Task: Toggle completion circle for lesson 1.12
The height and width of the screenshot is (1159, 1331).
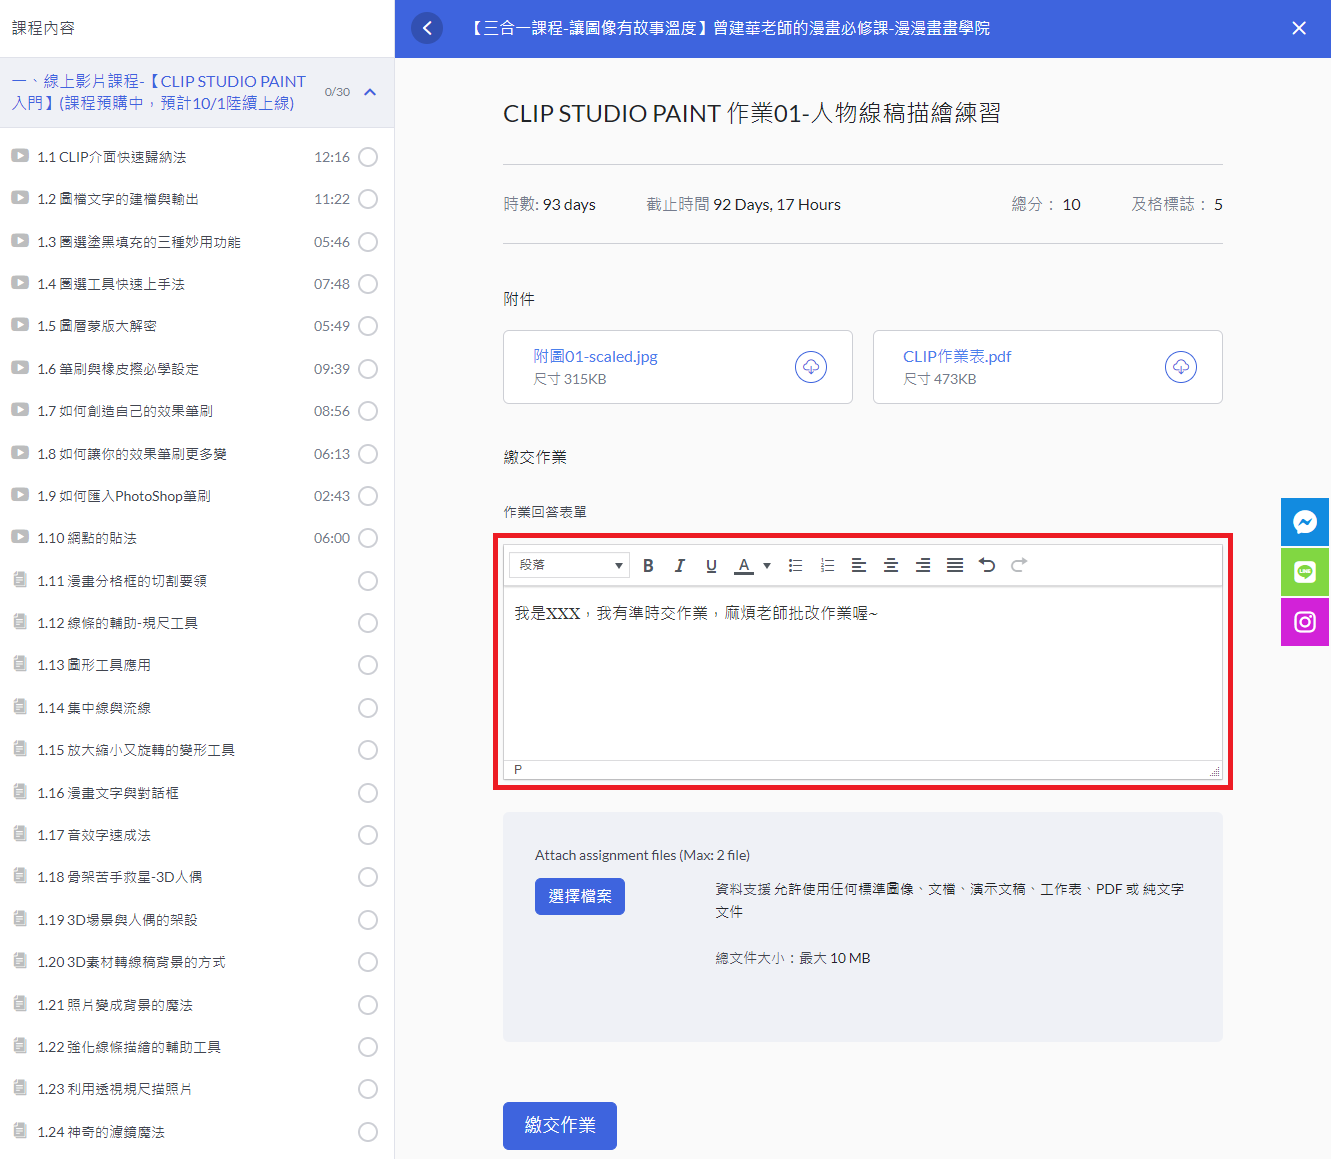Action: pyautogui.click(x=368, y=623)
